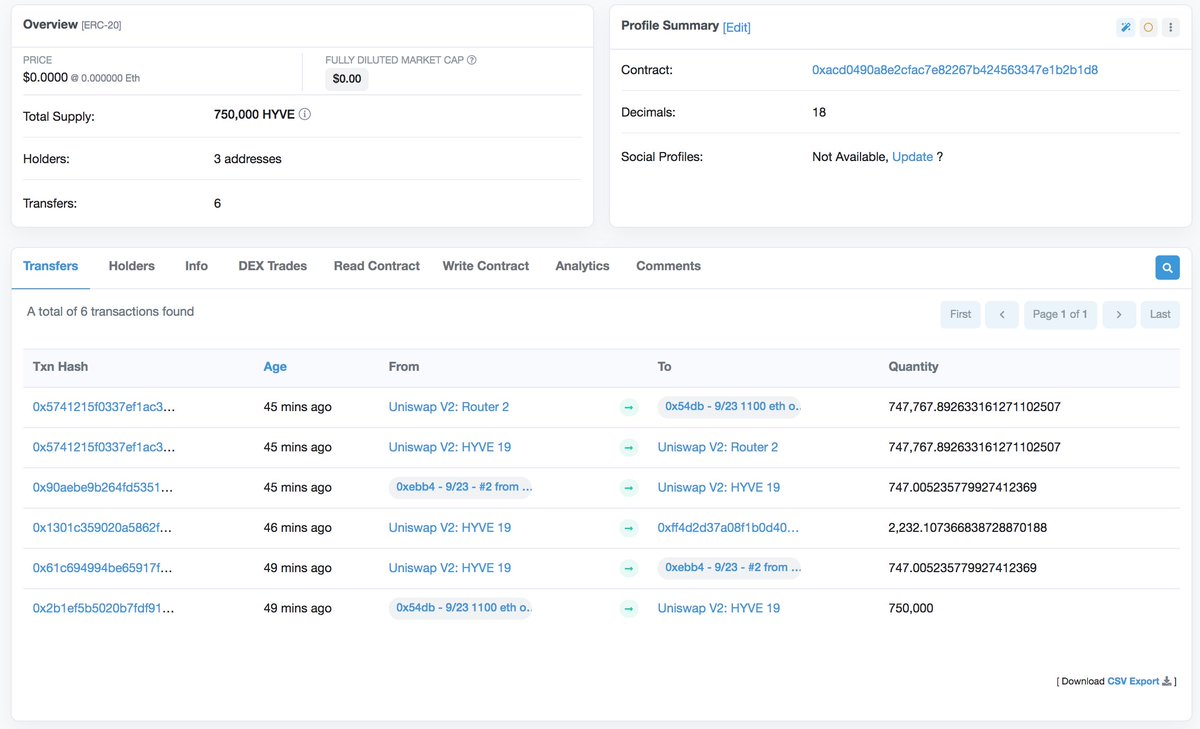Viewport: 1200px width, 729px height.
Task: Click Uniswap V2: Router 2 in the From column
Action: (x=449, y=407)
